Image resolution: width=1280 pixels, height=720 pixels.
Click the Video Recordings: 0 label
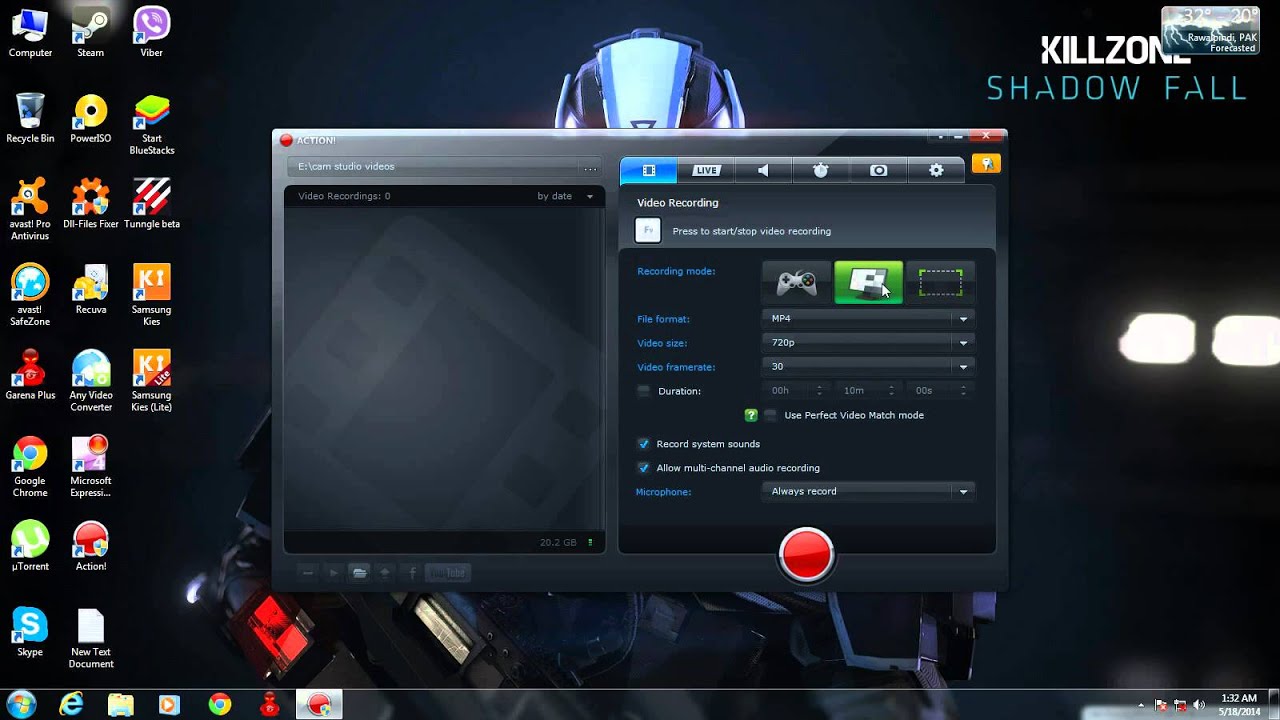344,196
